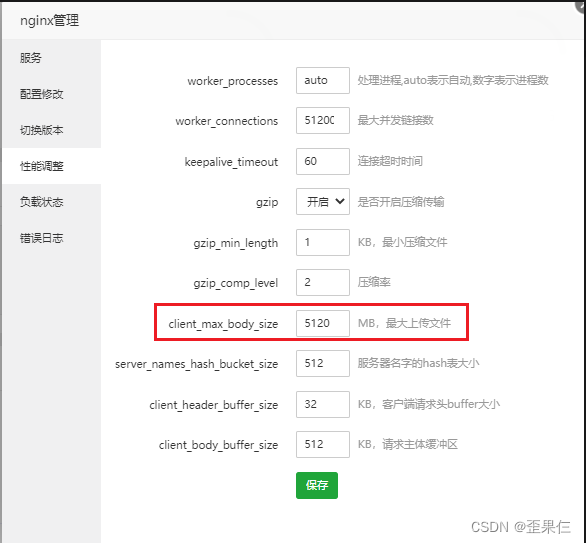Close the nginx管理 dialog

pyautogui.click(x=581, y=6)
